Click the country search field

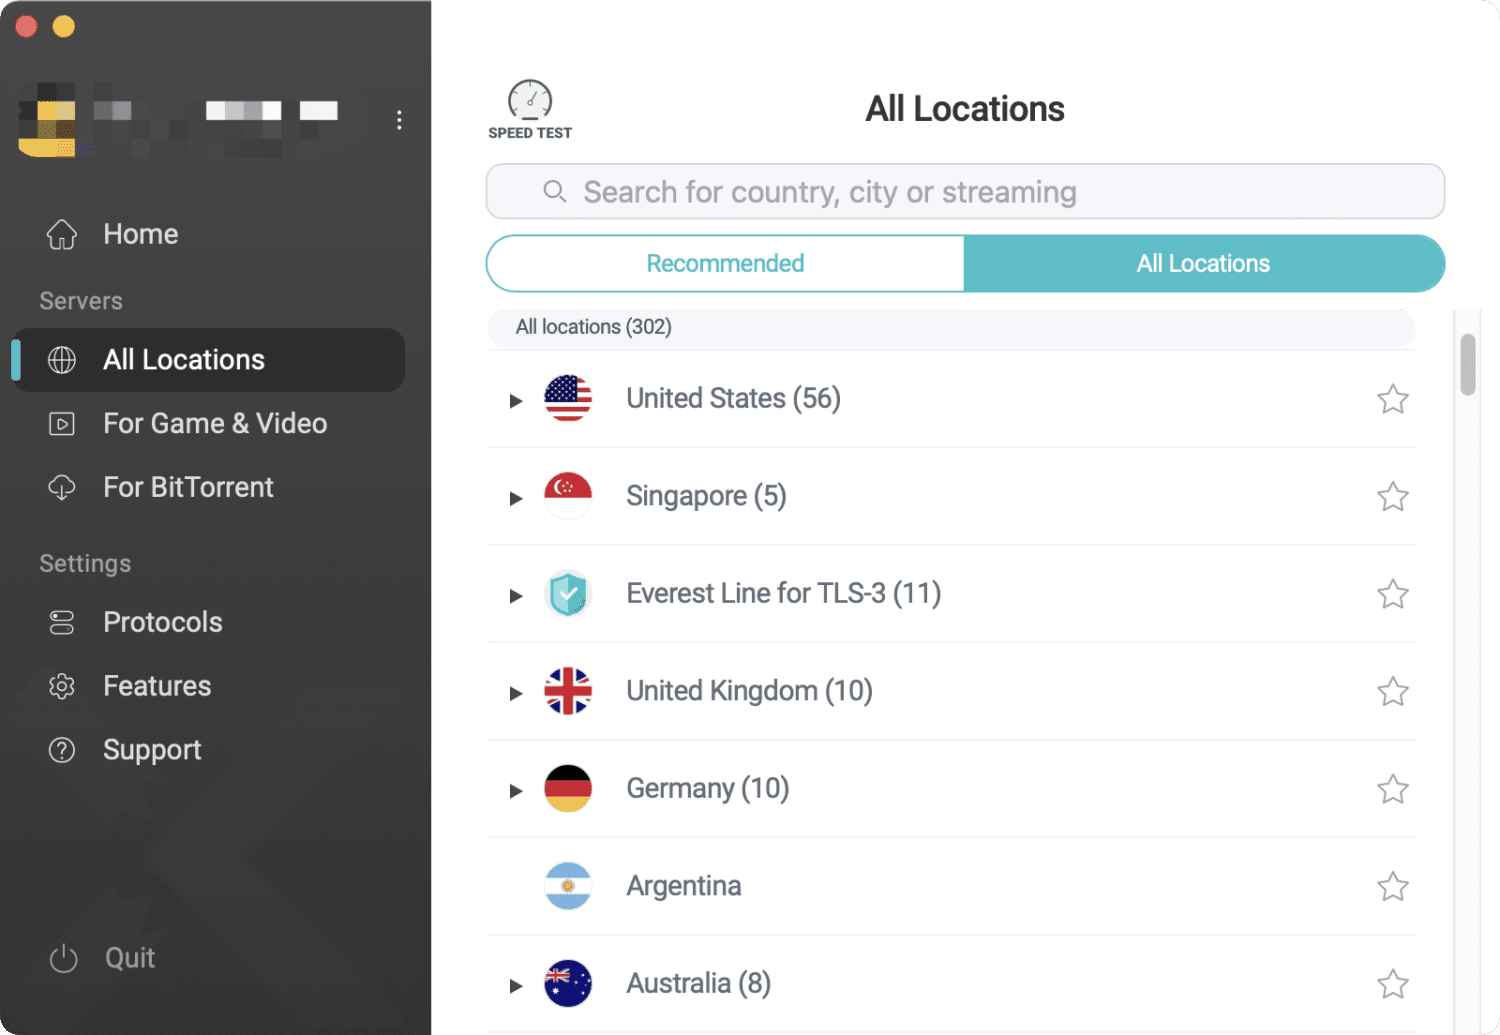tap(965, 192)
